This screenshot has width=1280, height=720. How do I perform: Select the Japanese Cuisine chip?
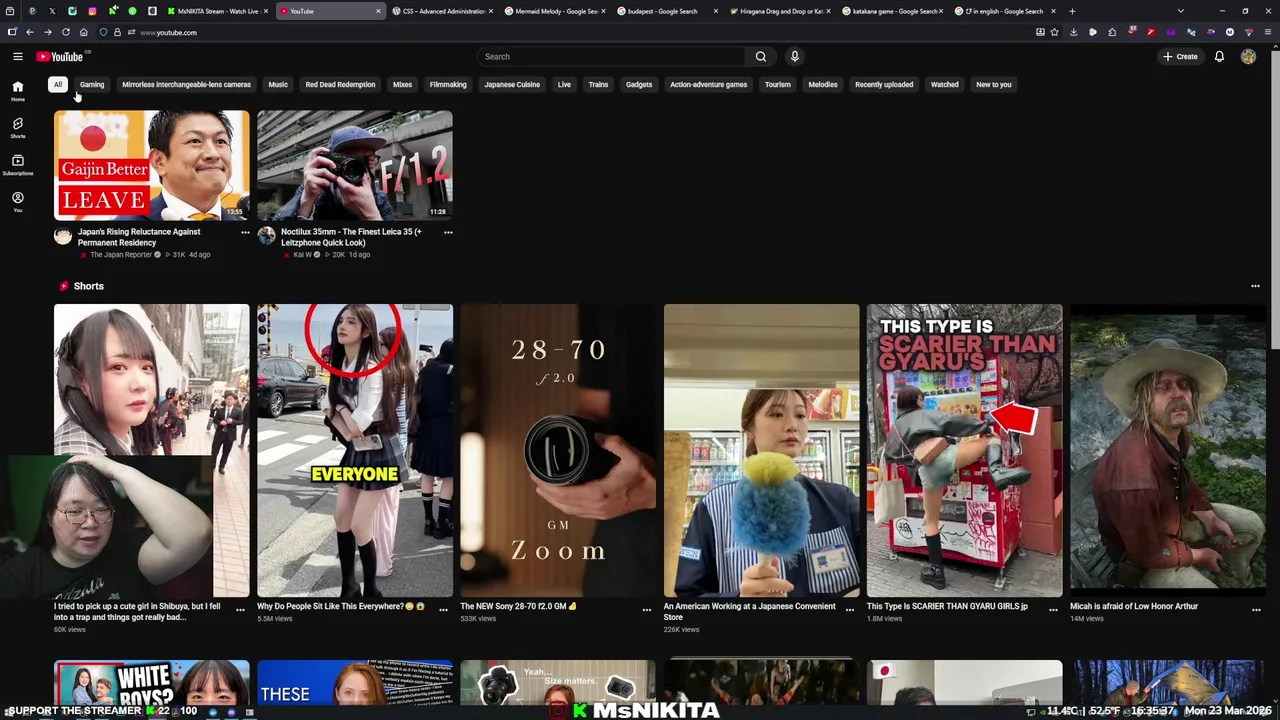pyautogui.click(x=512, y=84)
